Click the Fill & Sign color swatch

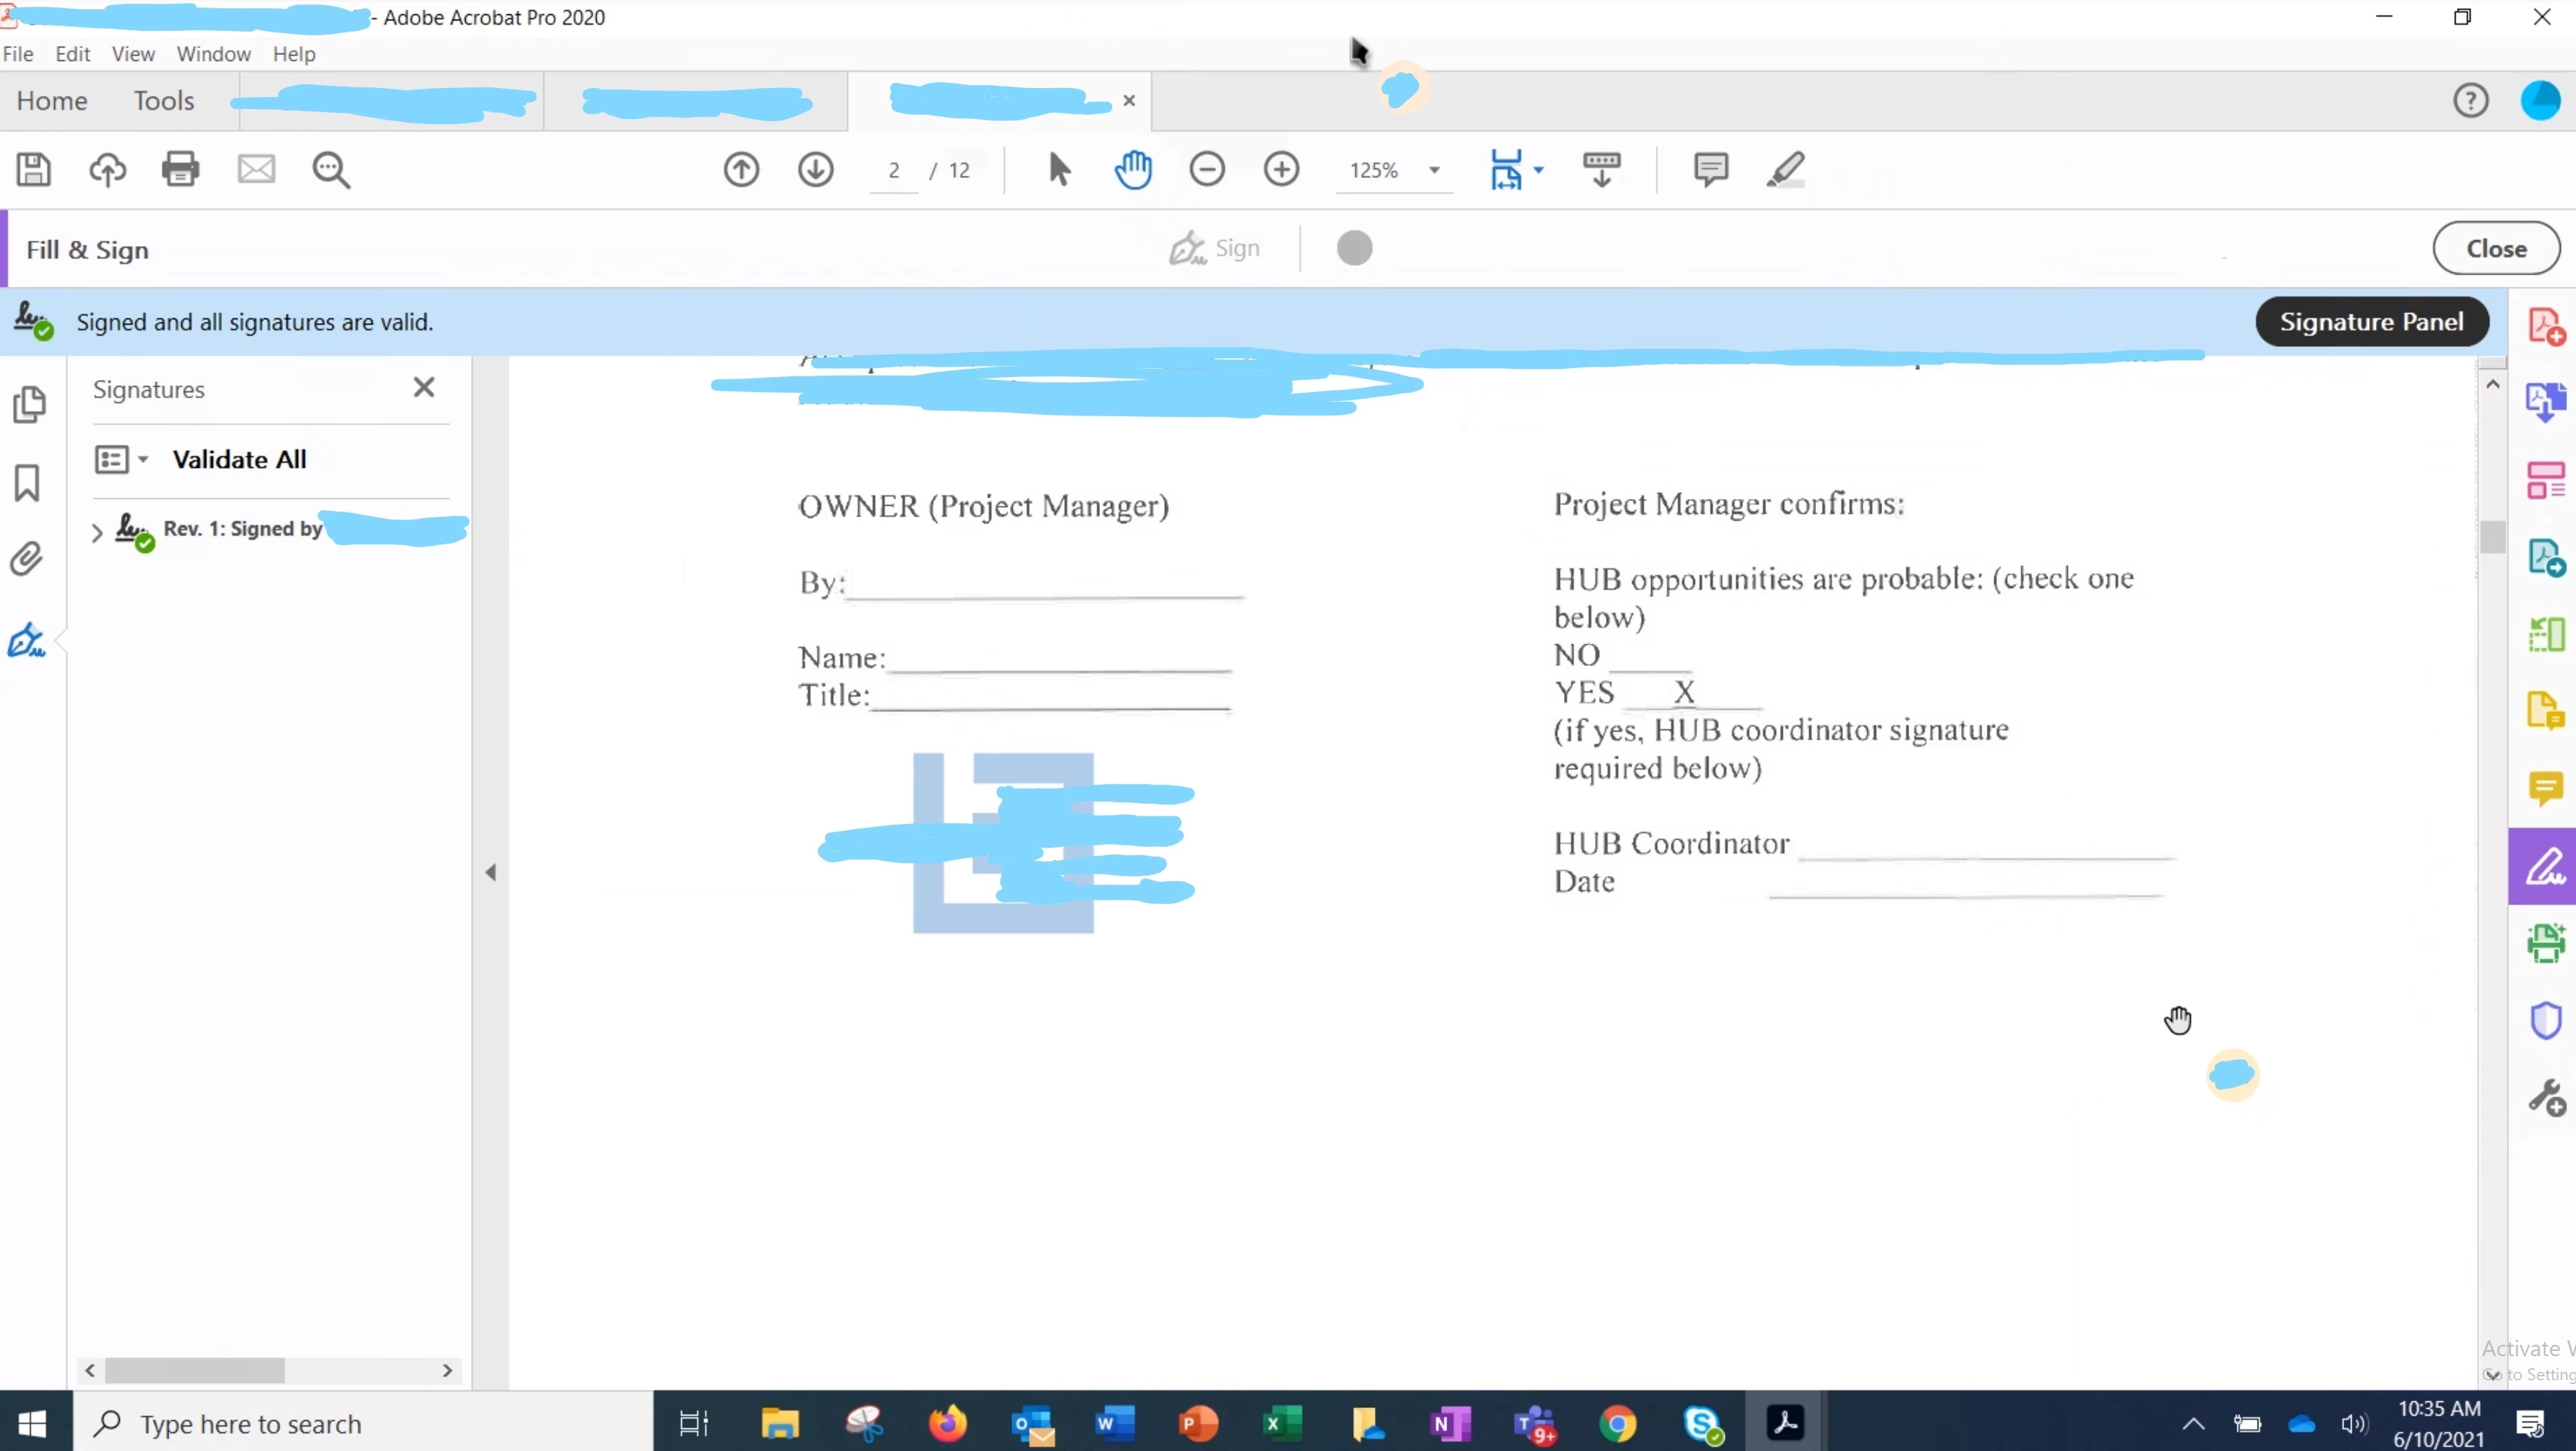pos(1354,248)
